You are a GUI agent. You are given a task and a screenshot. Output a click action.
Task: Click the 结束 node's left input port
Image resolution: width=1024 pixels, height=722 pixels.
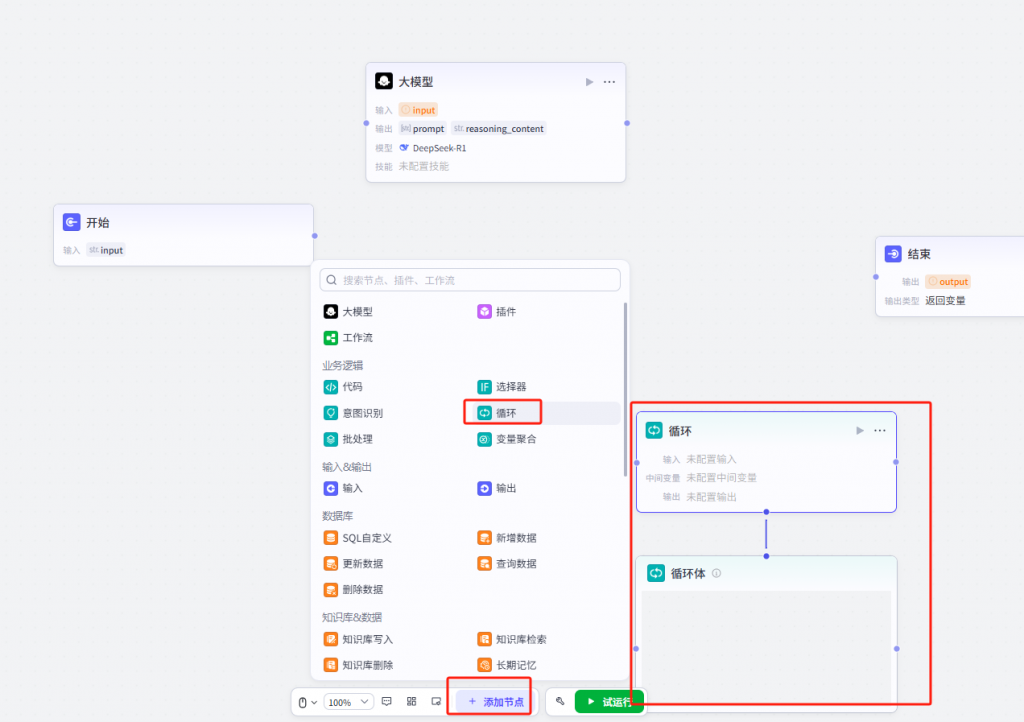coord(876,277)
